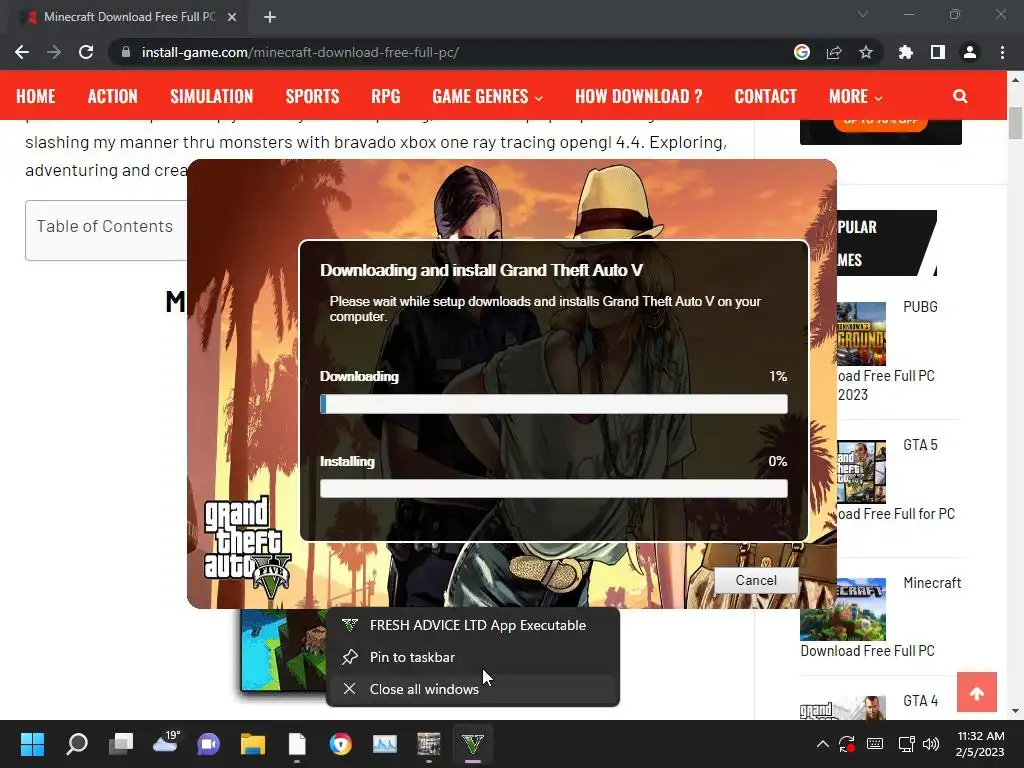Image resolution: width=1024 pixels, height=768 pixels.
Task: Open the SIMULATION nav item
Action: point(212,96)
